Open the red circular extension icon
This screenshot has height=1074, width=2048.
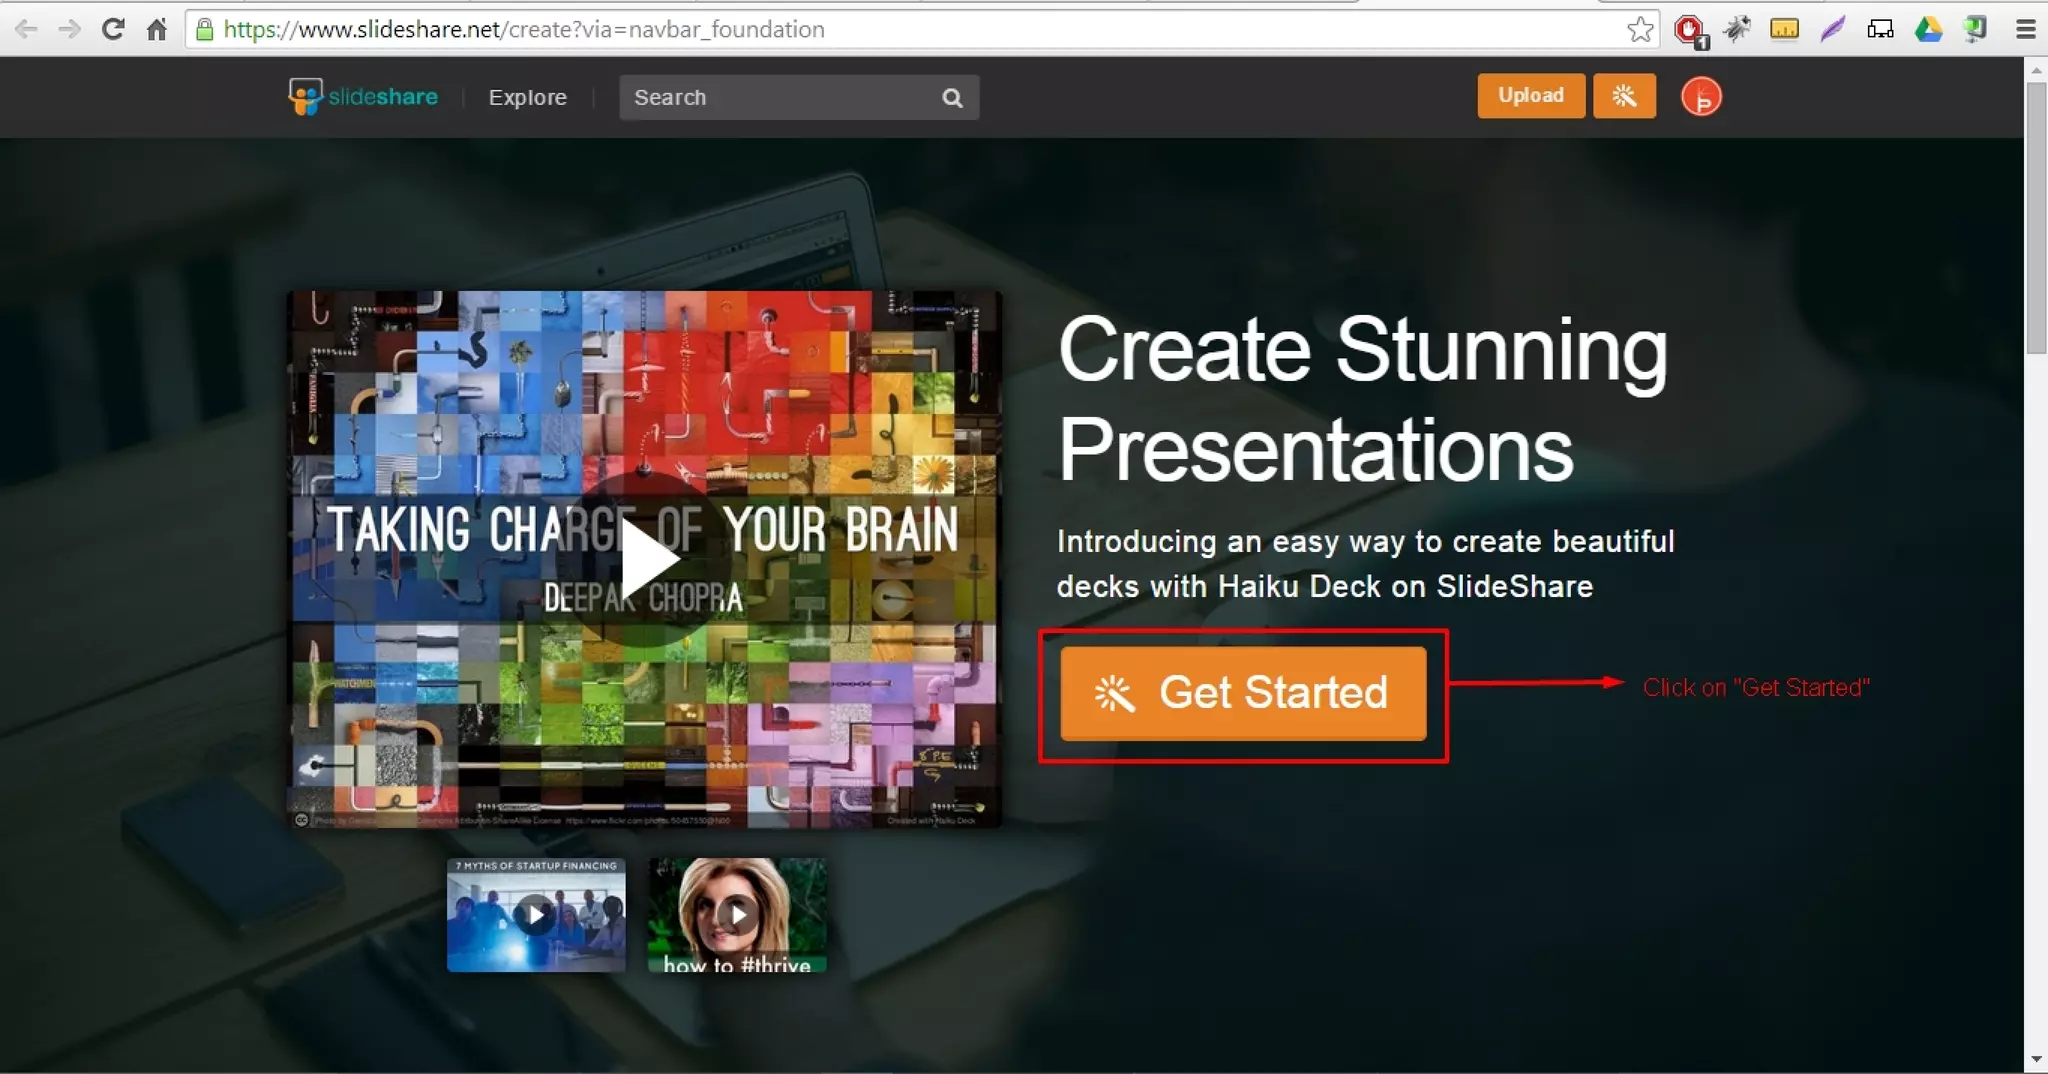pos(1690,30)
